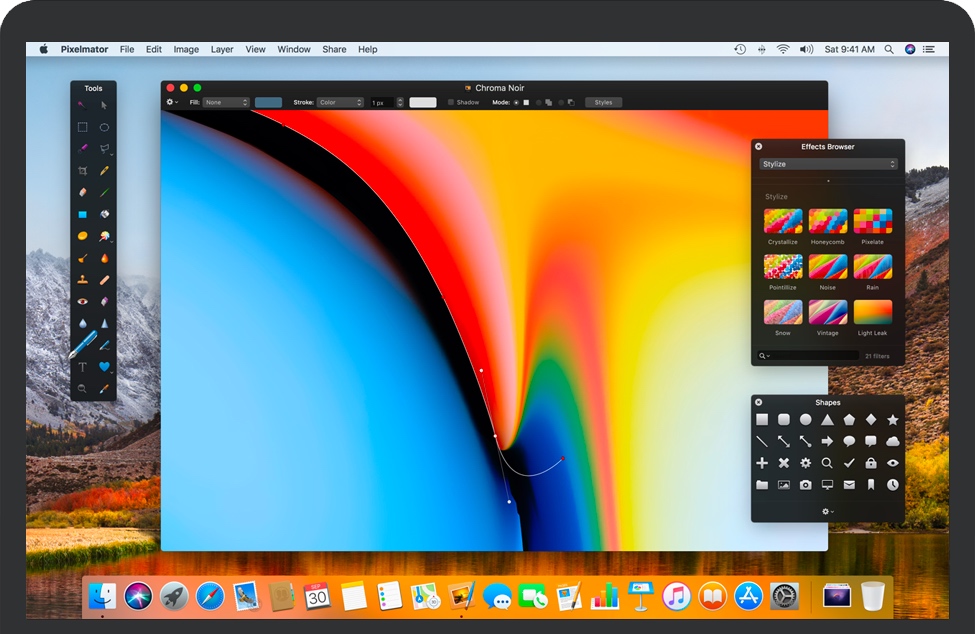Select the Red Eye tool

(82, 301)
